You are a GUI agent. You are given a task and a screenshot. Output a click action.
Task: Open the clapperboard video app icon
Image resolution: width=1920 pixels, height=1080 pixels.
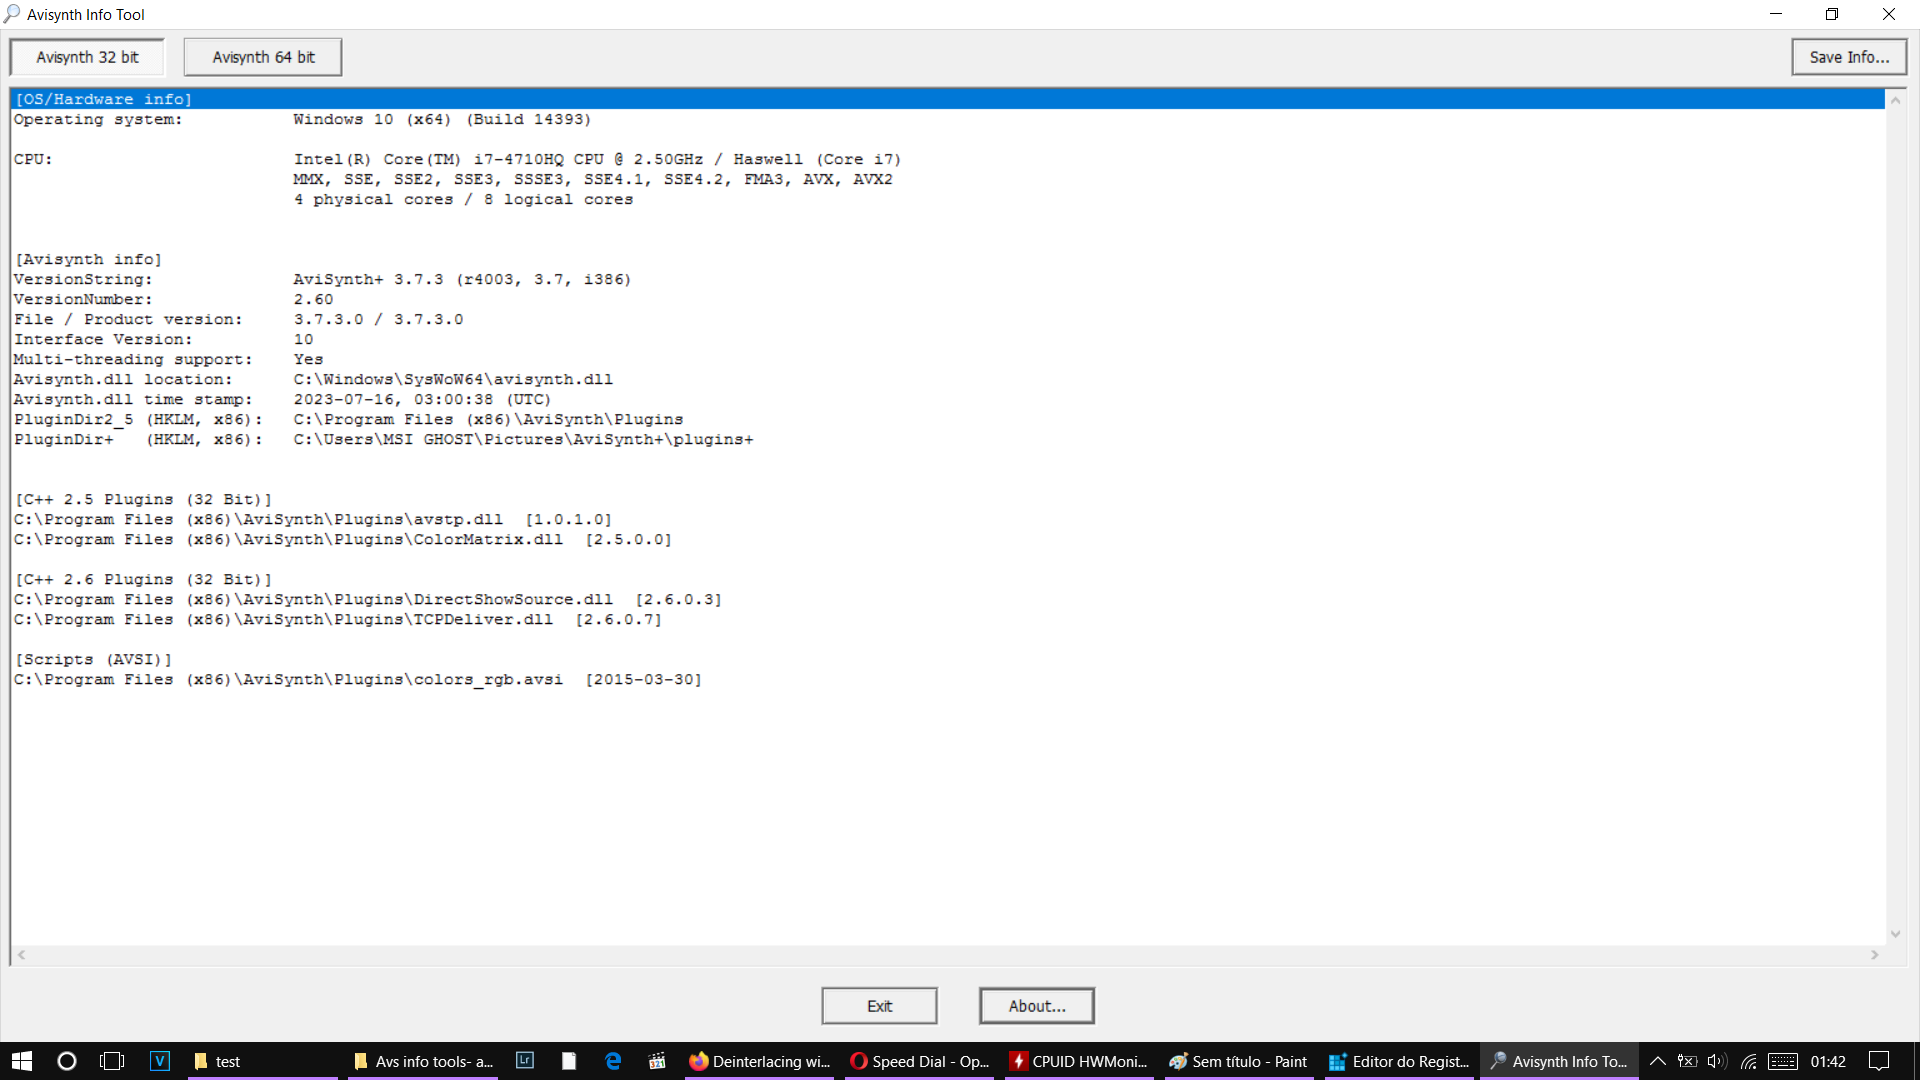coord(657,1061)
